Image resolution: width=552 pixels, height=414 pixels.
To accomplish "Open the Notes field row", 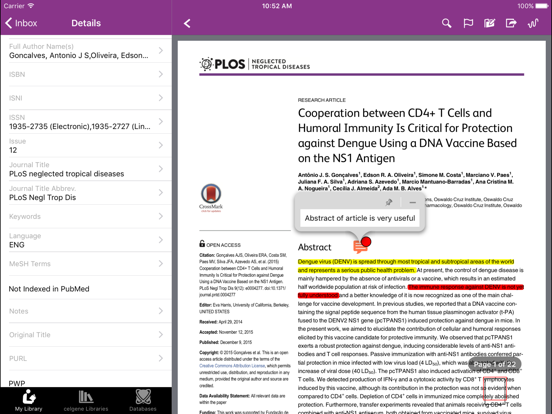I will tap(86, 311).
